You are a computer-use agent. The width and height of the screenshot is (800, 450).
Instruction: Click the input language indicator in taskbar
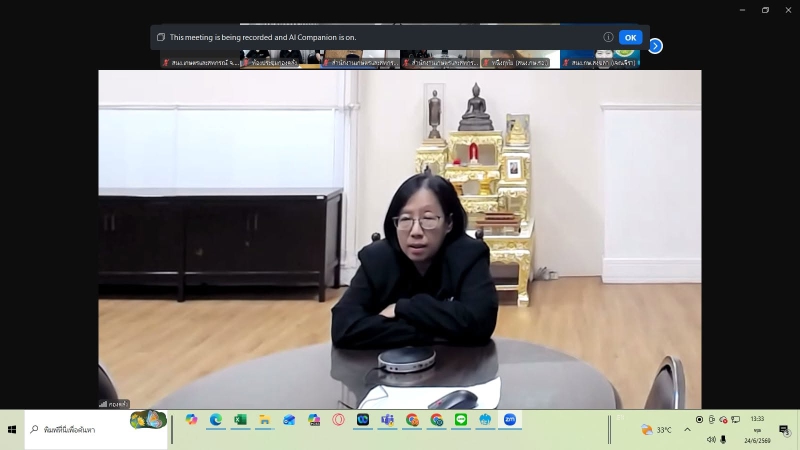620,418
